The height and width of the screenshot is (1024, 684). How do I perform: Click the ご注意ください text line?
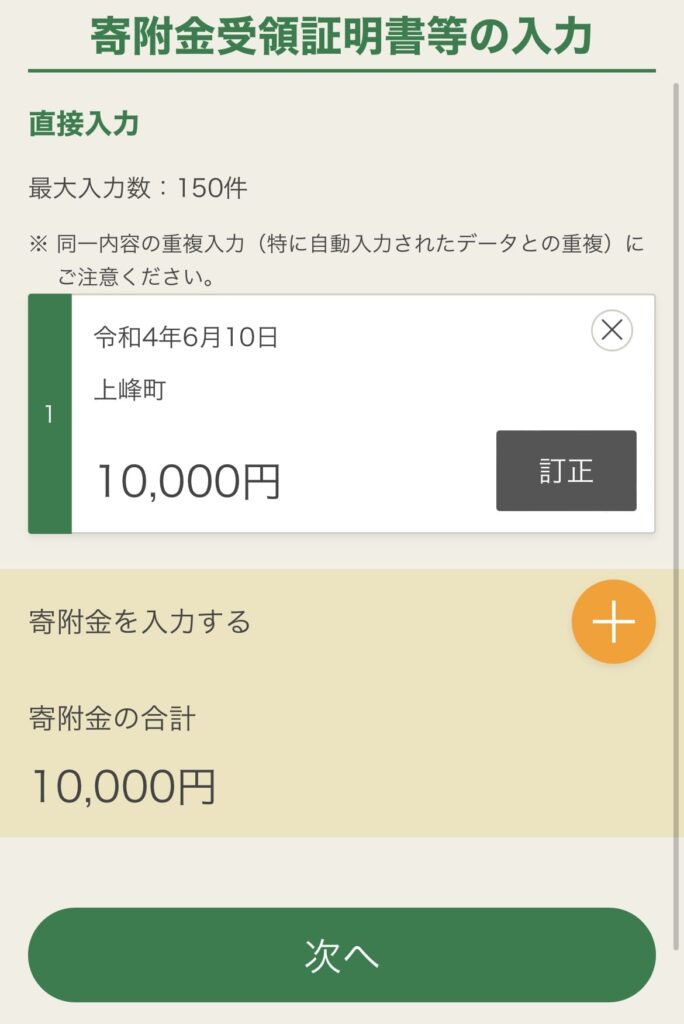(135, 277)
